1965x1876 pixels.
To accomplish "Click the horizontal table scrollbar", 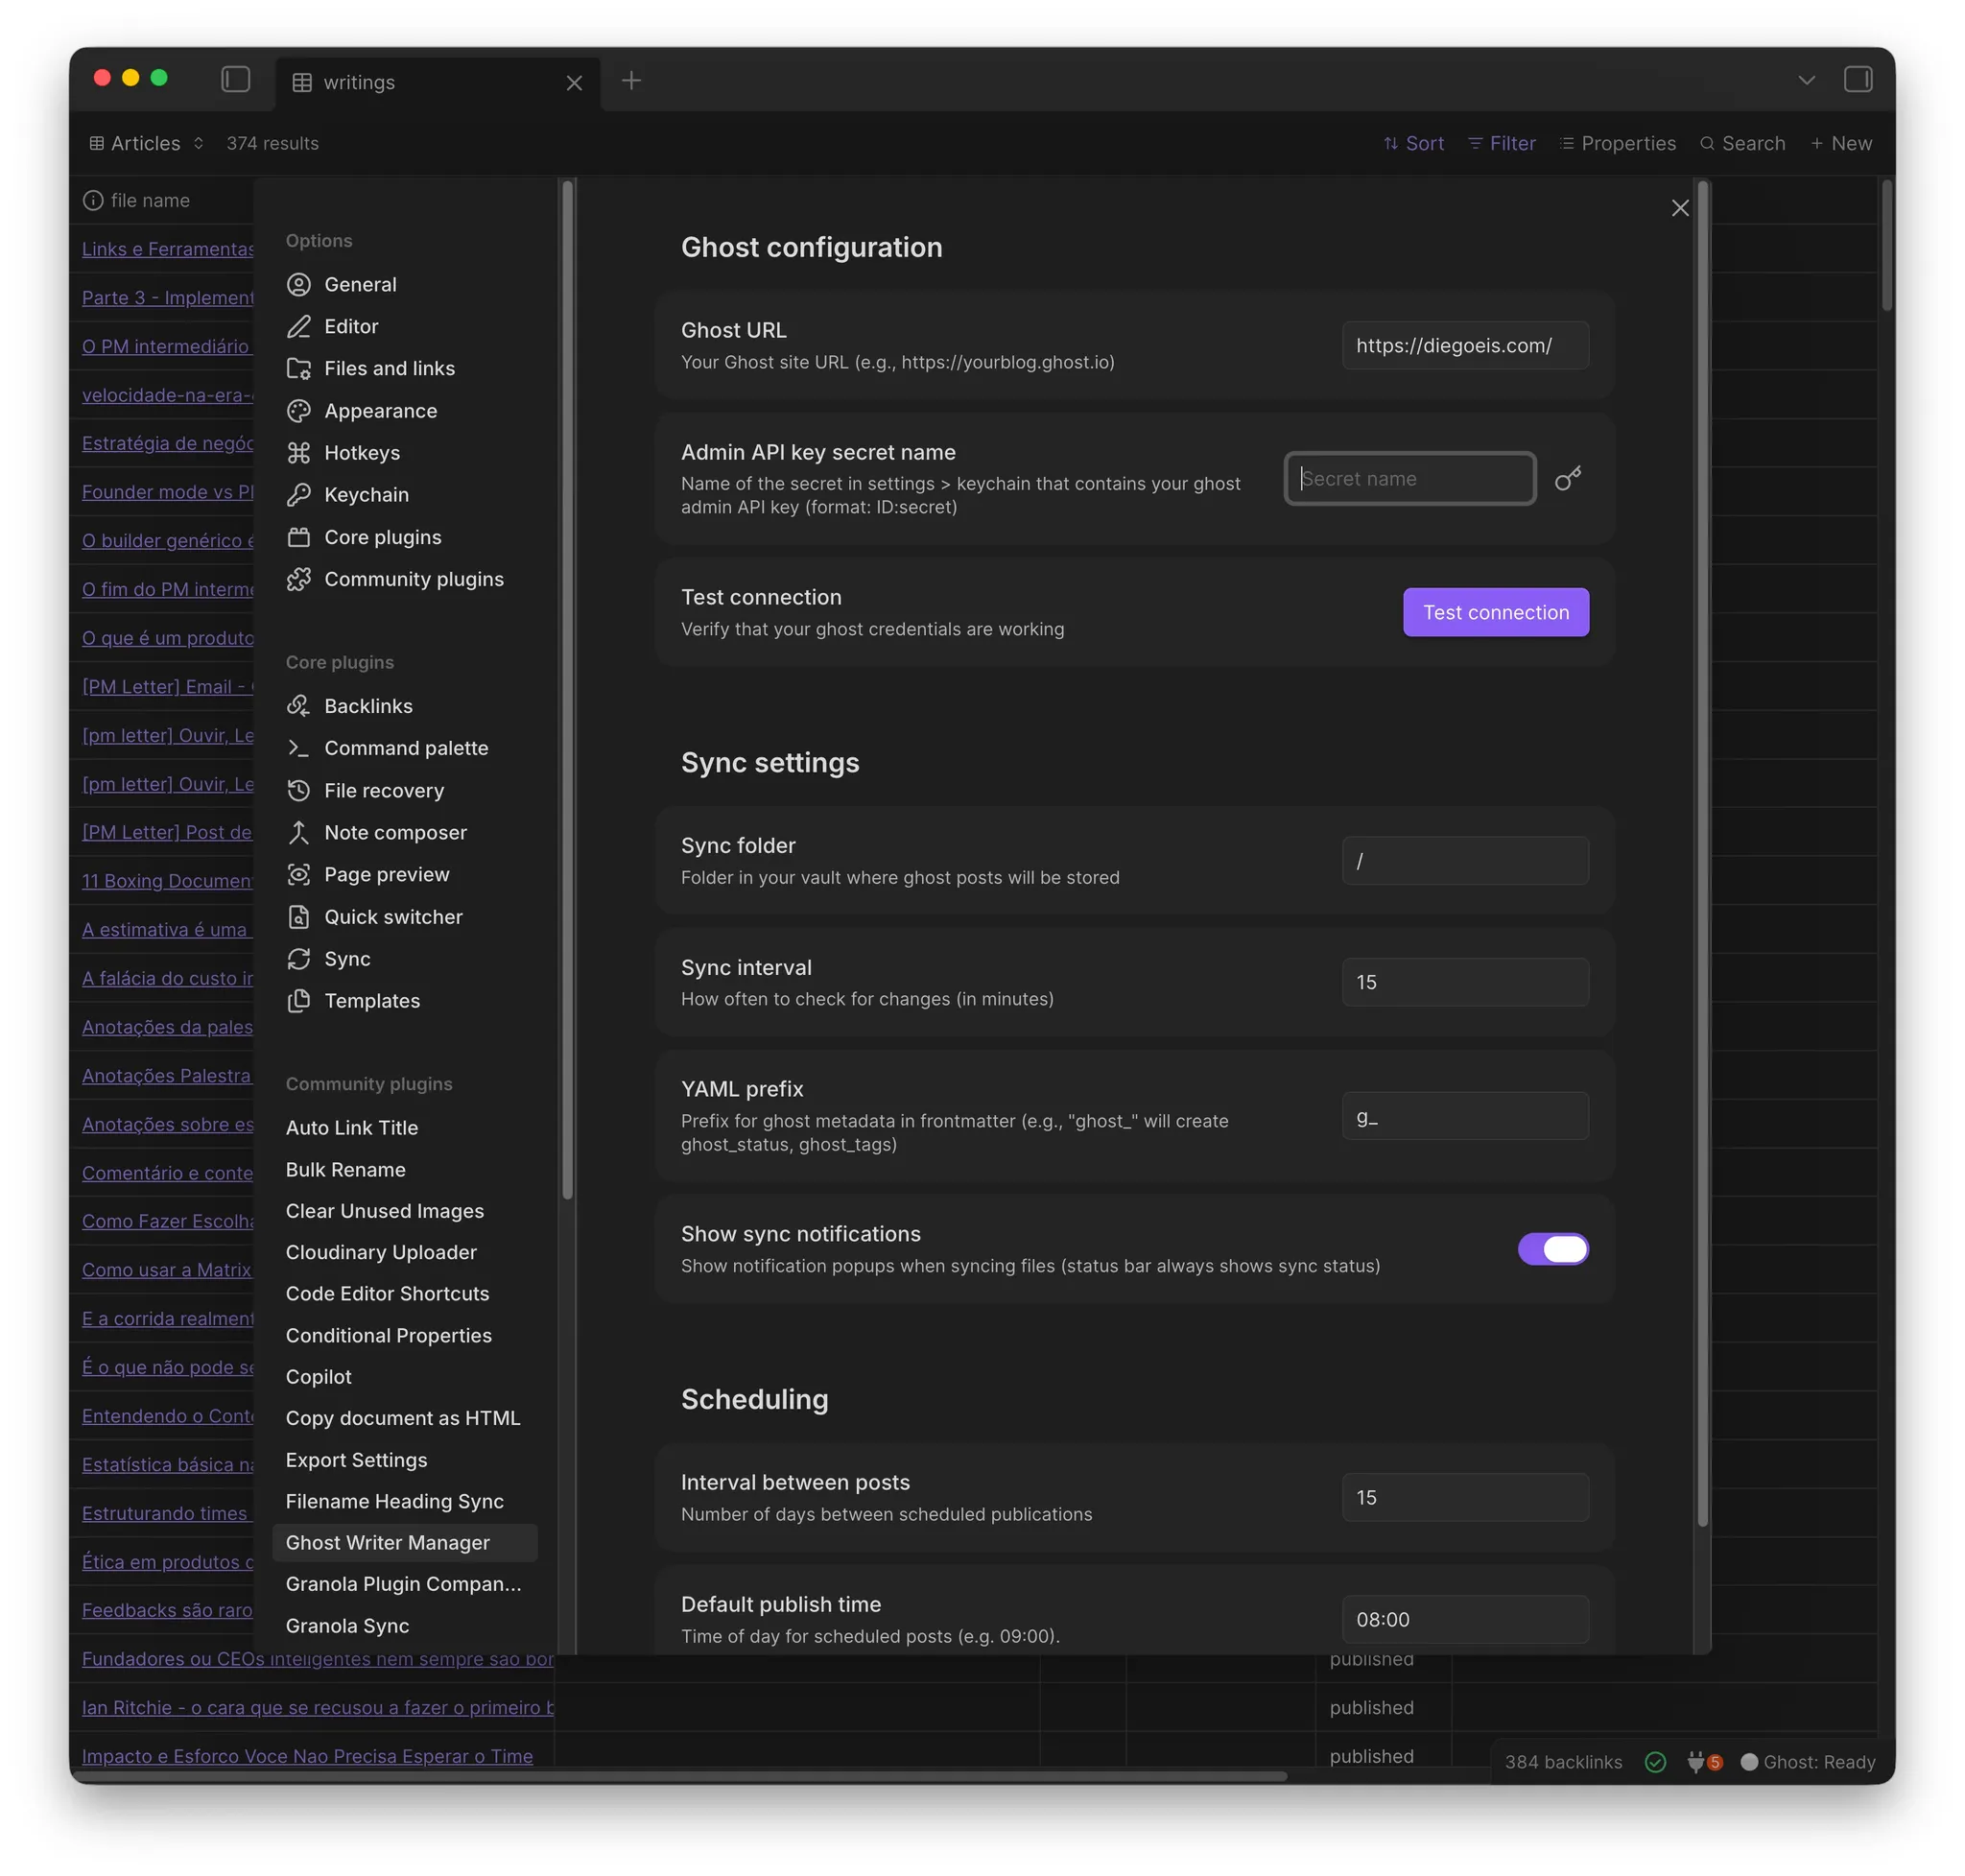I will [682, 1777].
